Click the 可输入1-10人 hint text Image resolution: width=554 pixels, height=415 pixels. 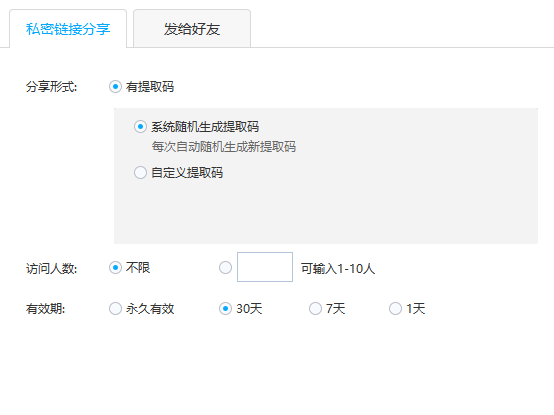coord(338,269)
